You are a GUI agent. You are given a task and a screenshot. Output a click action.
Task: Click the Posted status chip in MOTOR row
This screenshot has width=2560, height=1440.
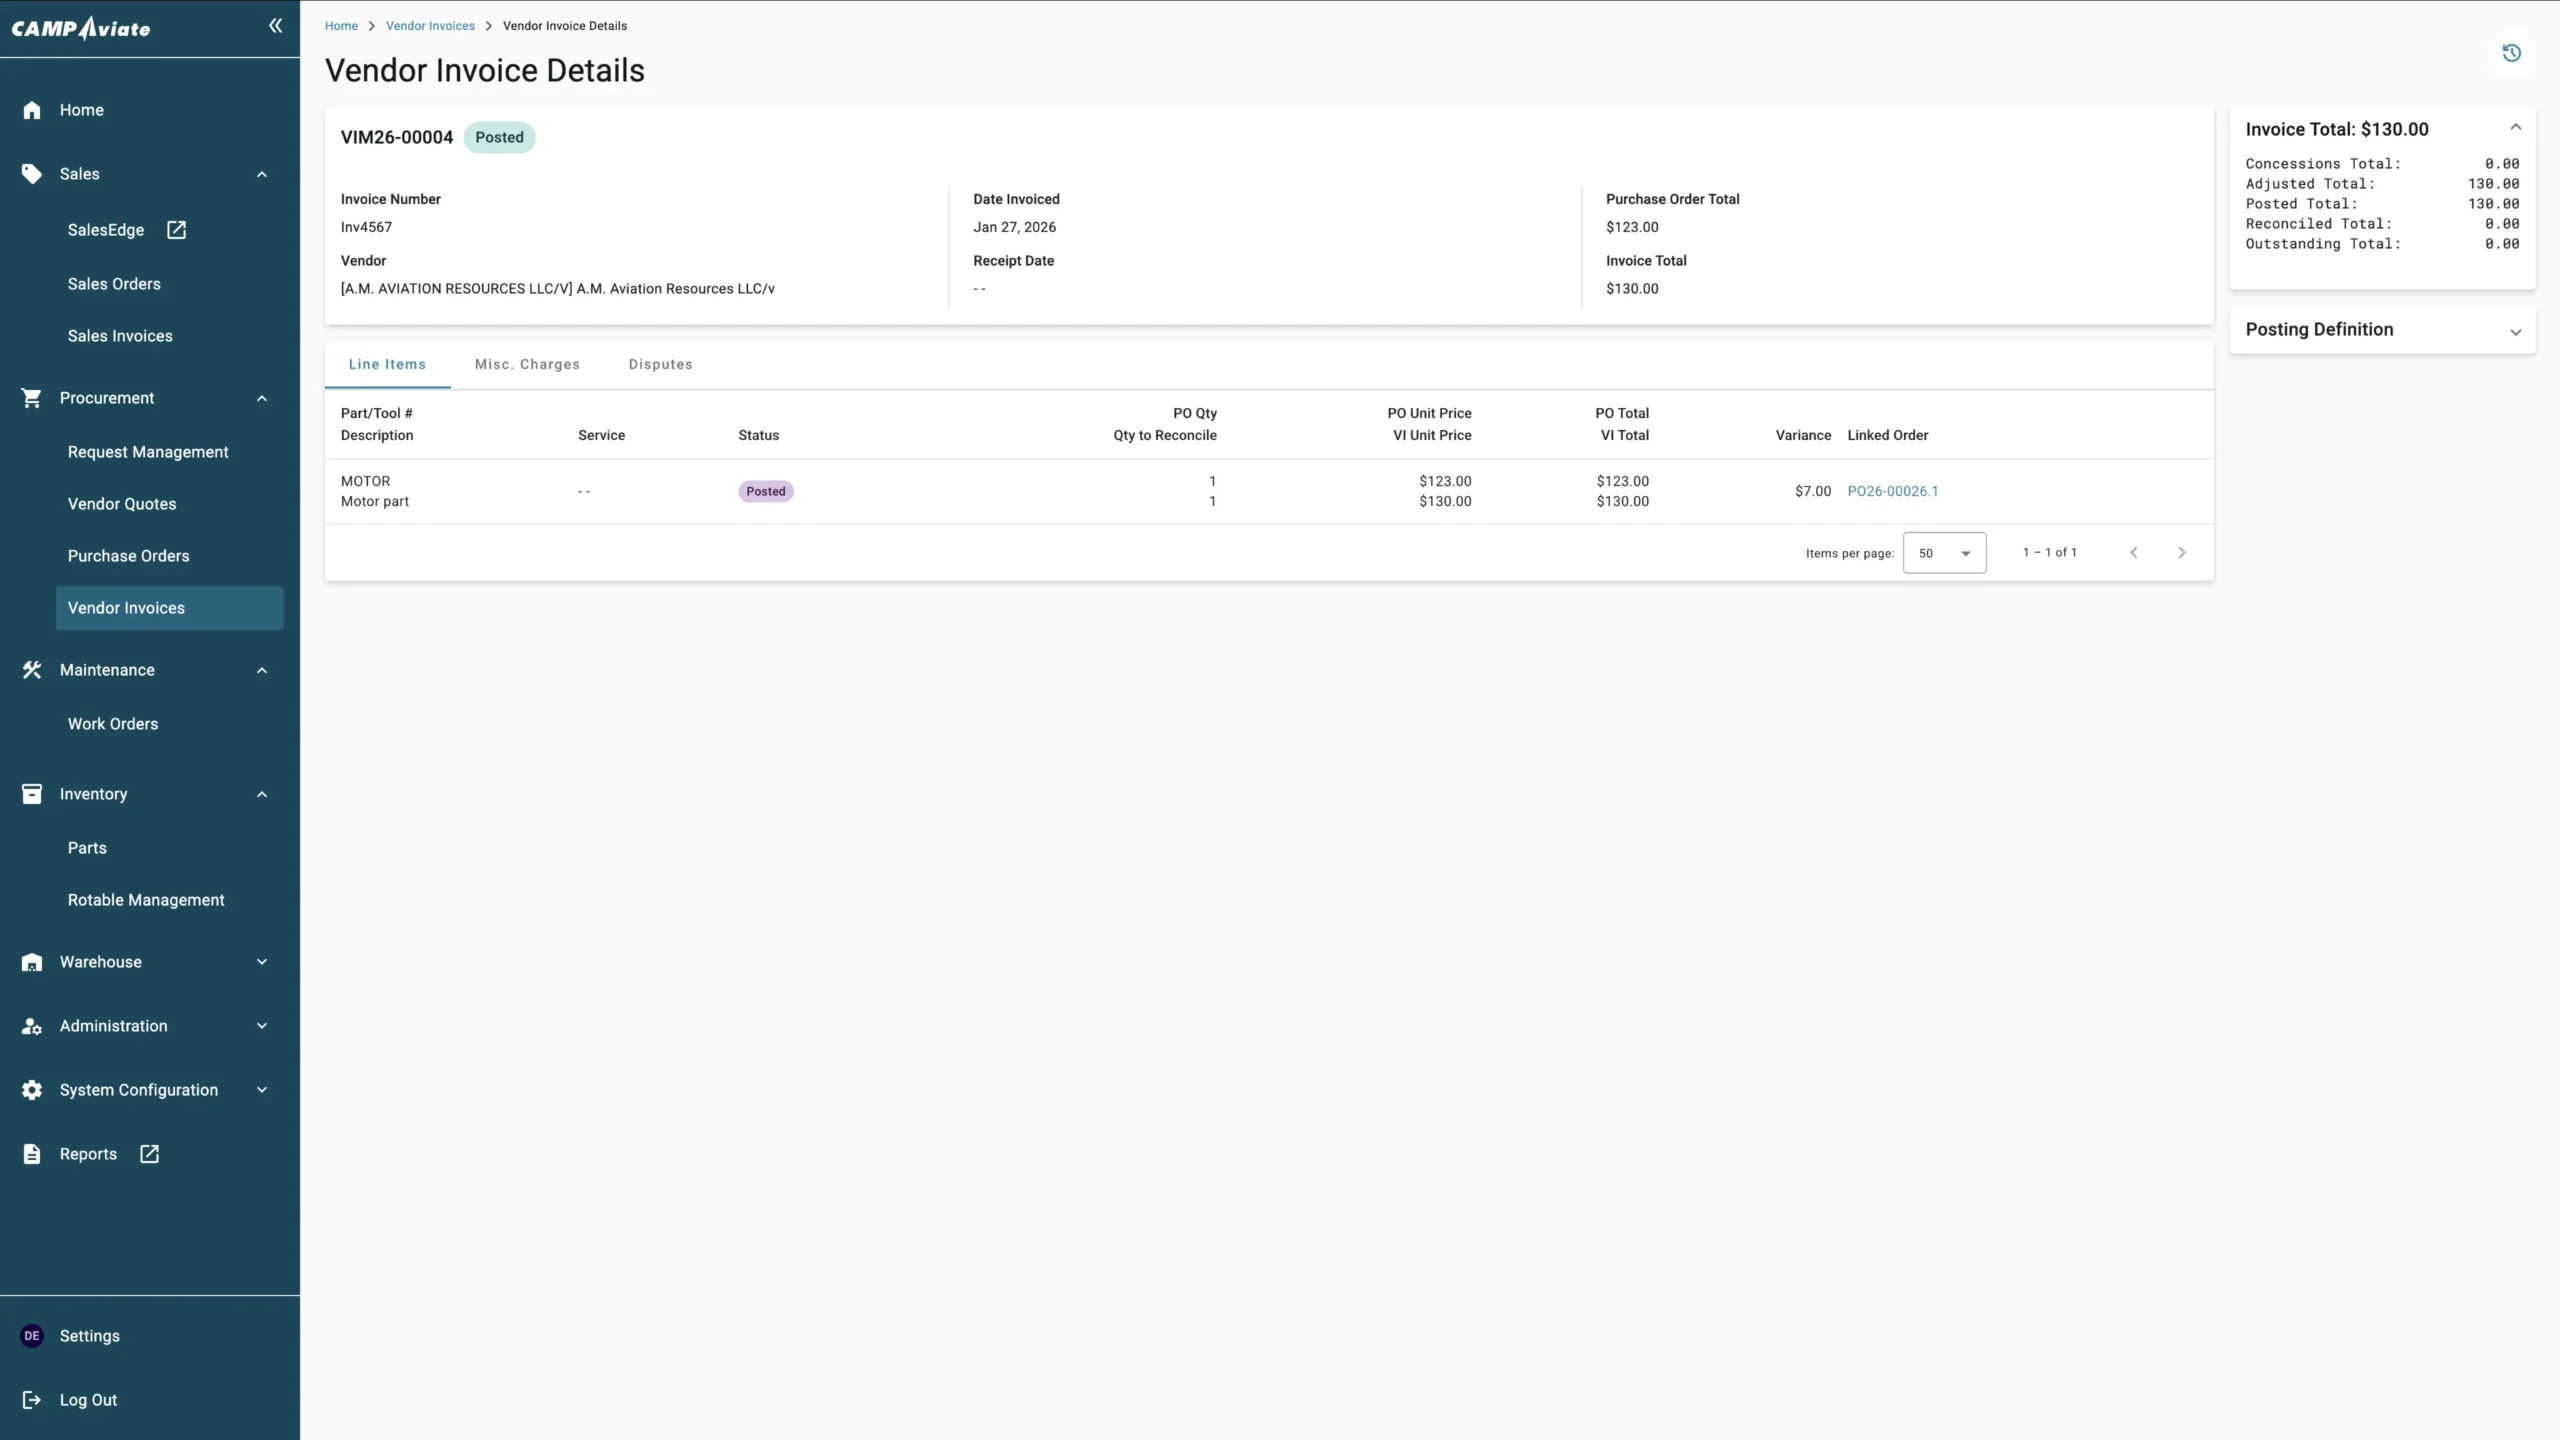(766, 491)
